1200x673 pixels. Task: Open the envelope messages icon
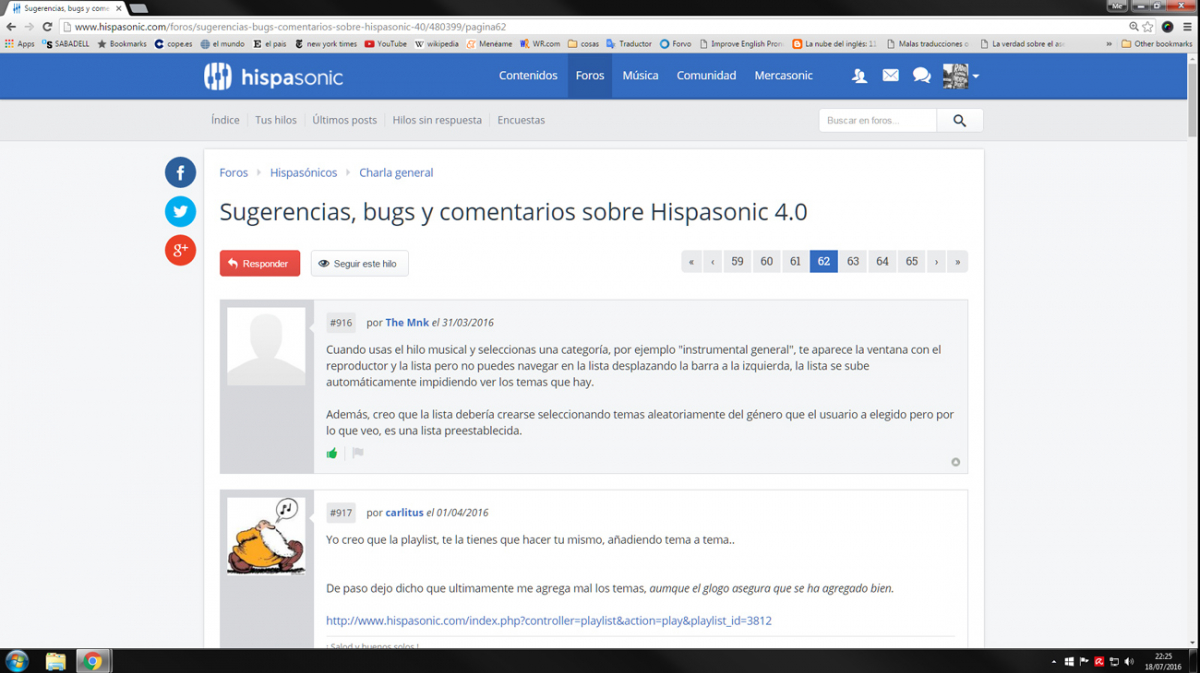[x=890, y=76]
